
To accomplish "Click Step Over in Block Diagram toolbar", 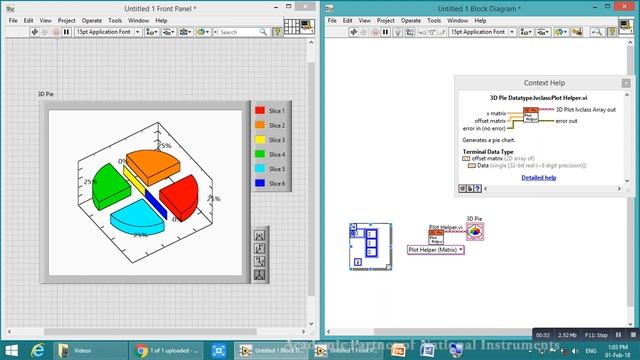I will [432, 32].
